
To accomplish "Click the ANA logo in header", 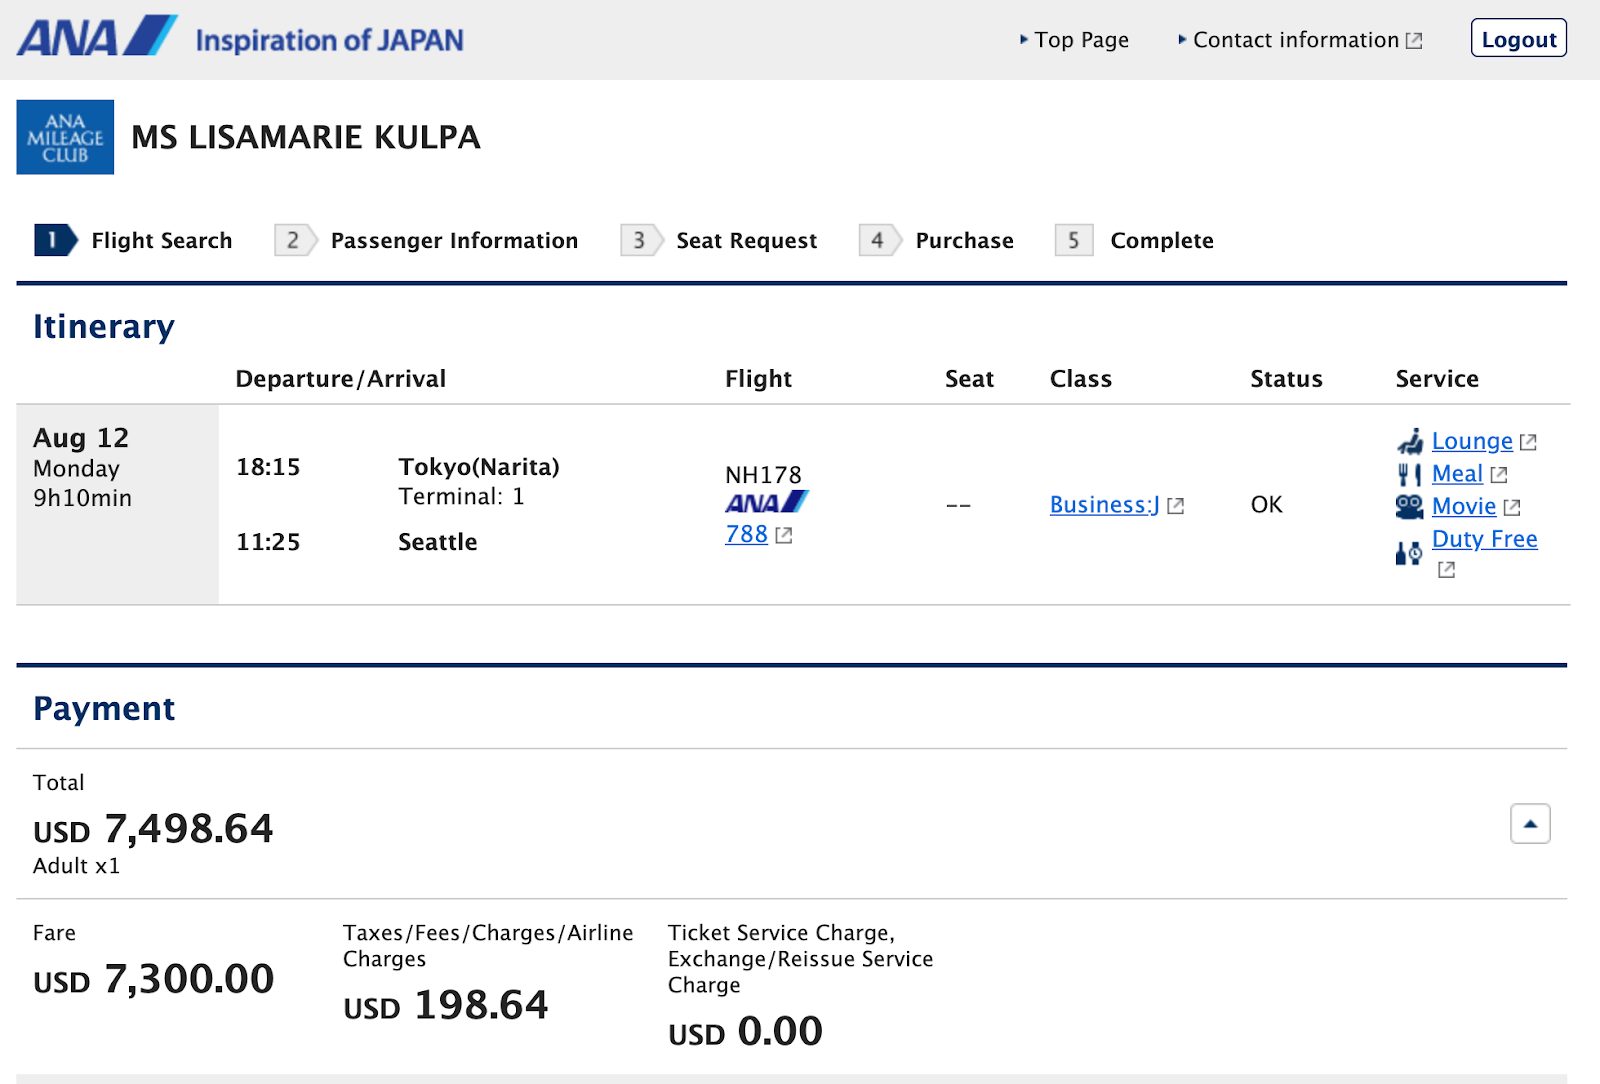I will pyautogui.click(x=97, y=37).
